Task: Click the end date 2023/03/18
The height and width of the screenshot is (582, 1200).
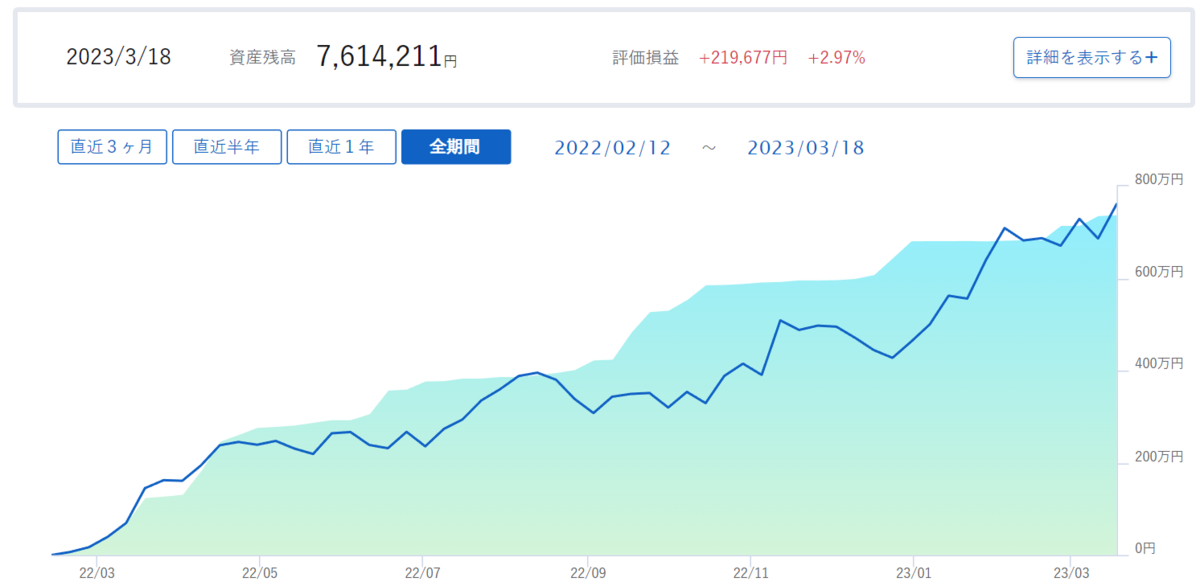Action: pyautogui.click(x=806, y=148)
